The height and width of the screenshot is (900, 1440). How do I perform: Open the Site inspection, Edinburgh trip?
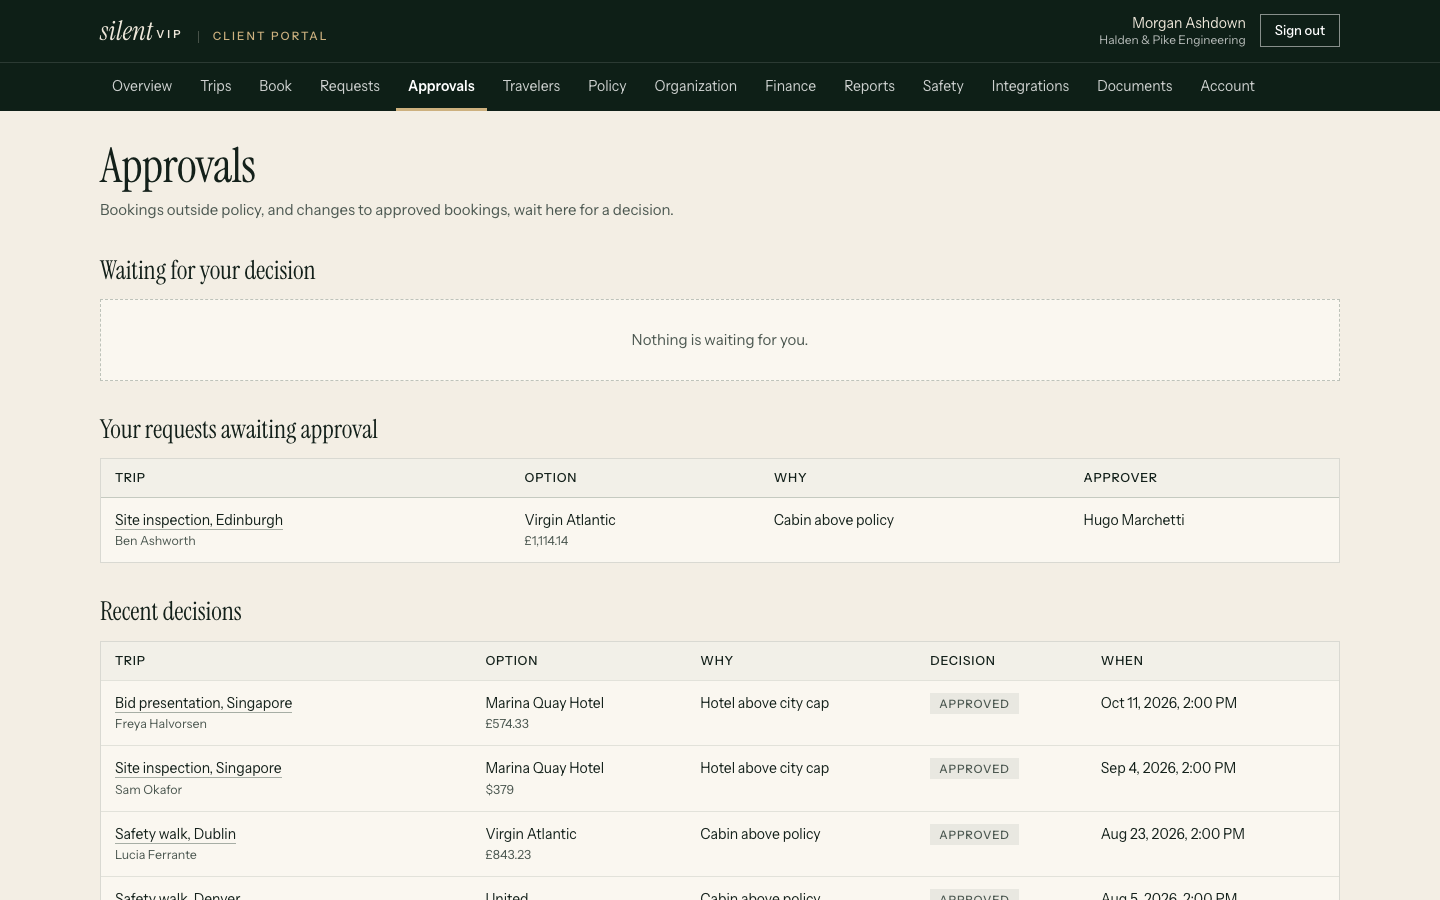(x=199, y=520)
